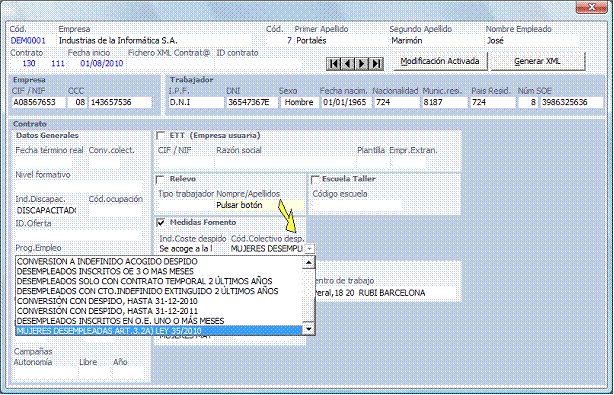Go to the previous record arrow

click(348, 63)
